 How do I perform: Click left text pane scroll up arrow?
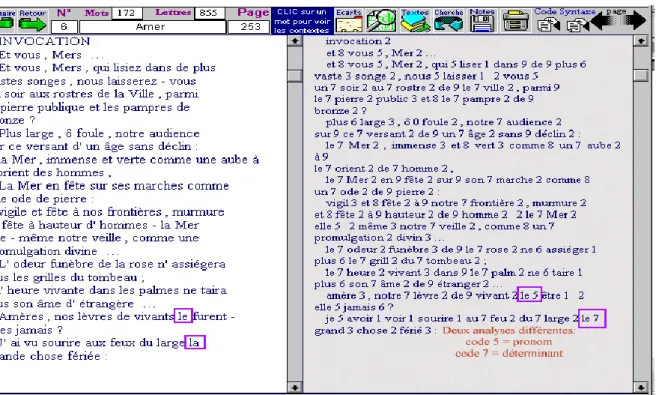[295, 41]
